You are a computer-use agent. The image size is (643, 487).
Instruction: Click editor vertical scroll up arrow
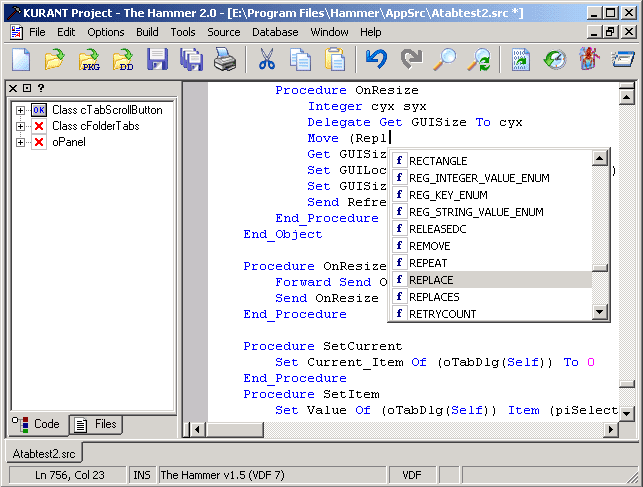[x=627, y=97]
